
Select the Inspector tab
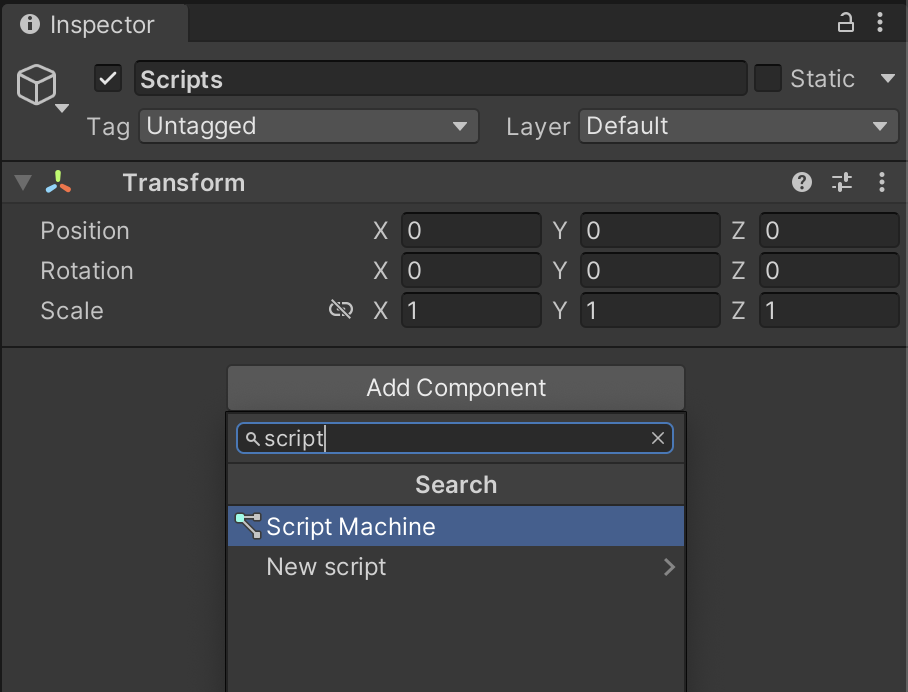pos(95,24)
